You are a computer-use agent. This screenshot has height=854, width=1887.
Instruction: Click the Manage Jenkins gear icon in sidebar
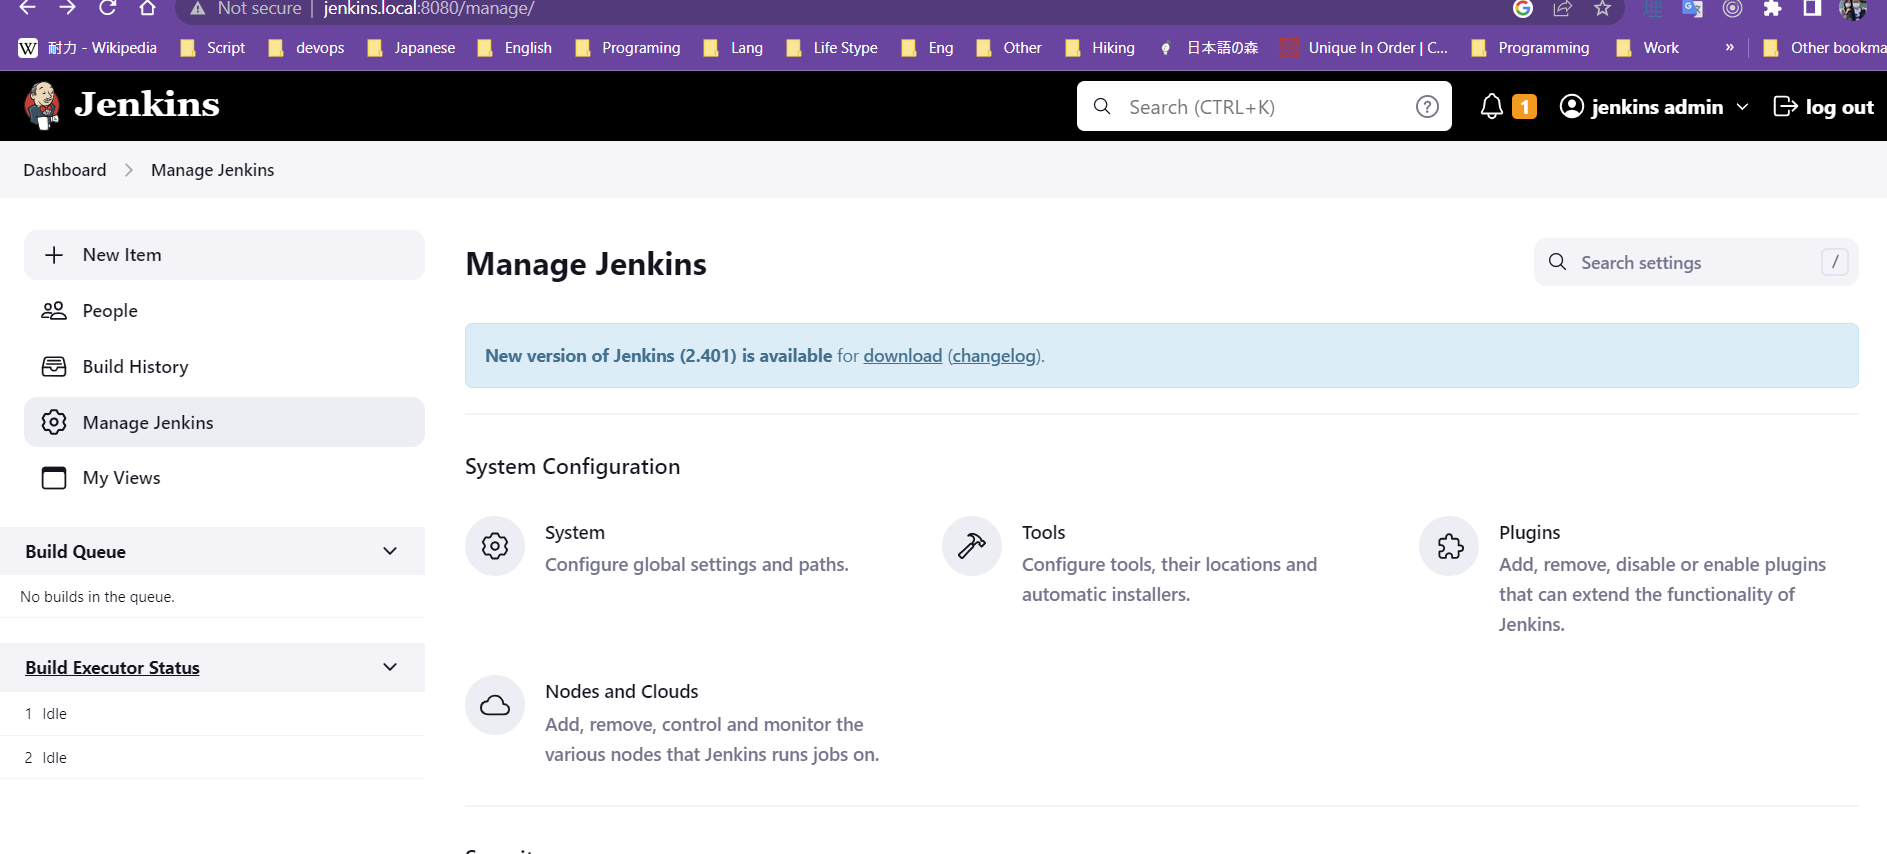coord(54,422)
